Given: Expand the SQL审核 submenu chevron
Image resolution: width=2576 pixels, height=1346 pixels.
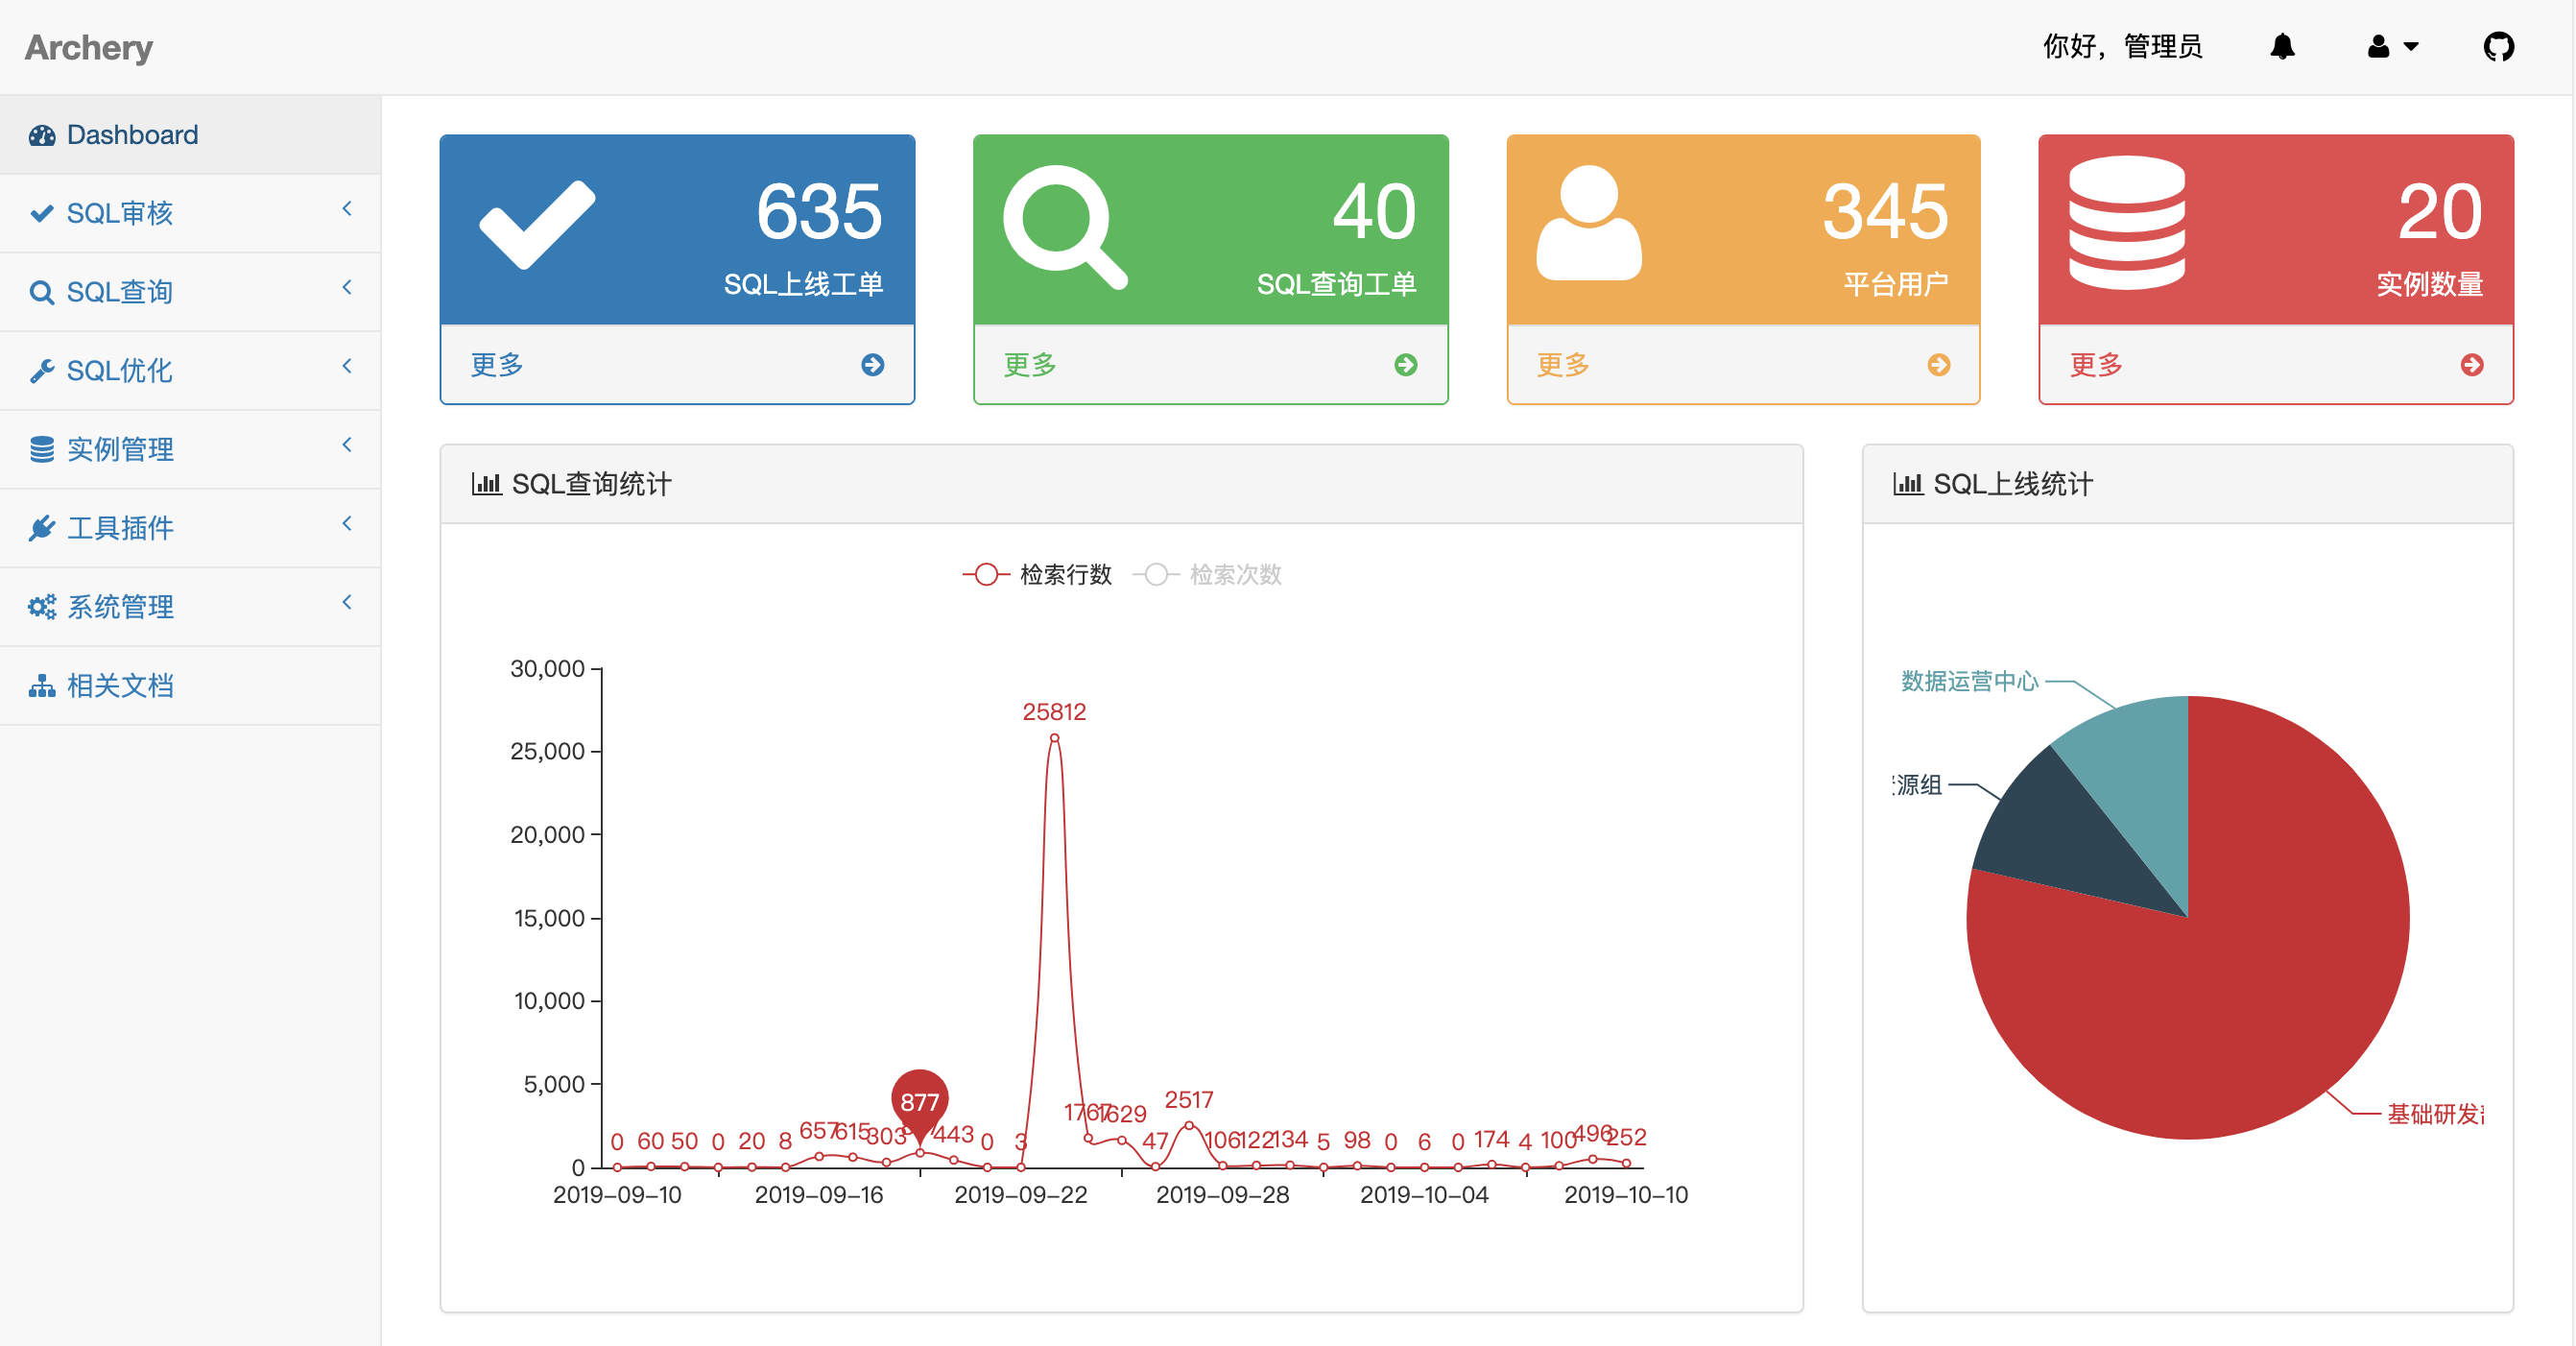Looking at the screenshot, I should [x=347, y=209].
